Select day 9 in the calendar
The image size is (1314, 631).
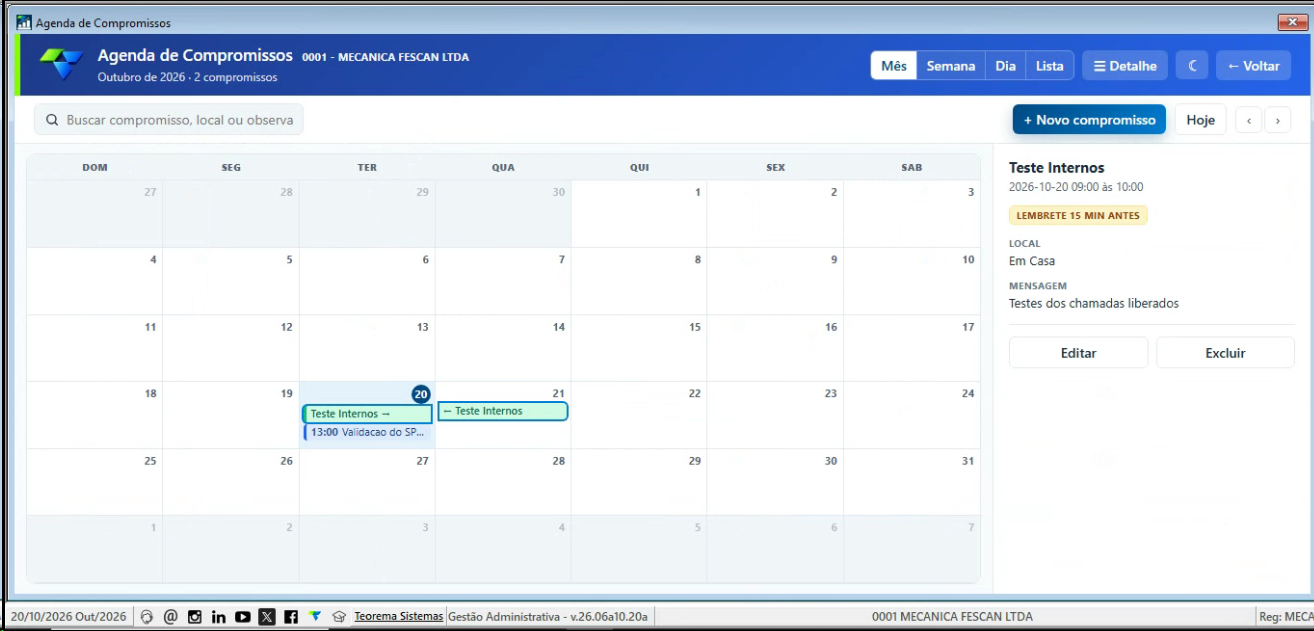click(775, 281)
